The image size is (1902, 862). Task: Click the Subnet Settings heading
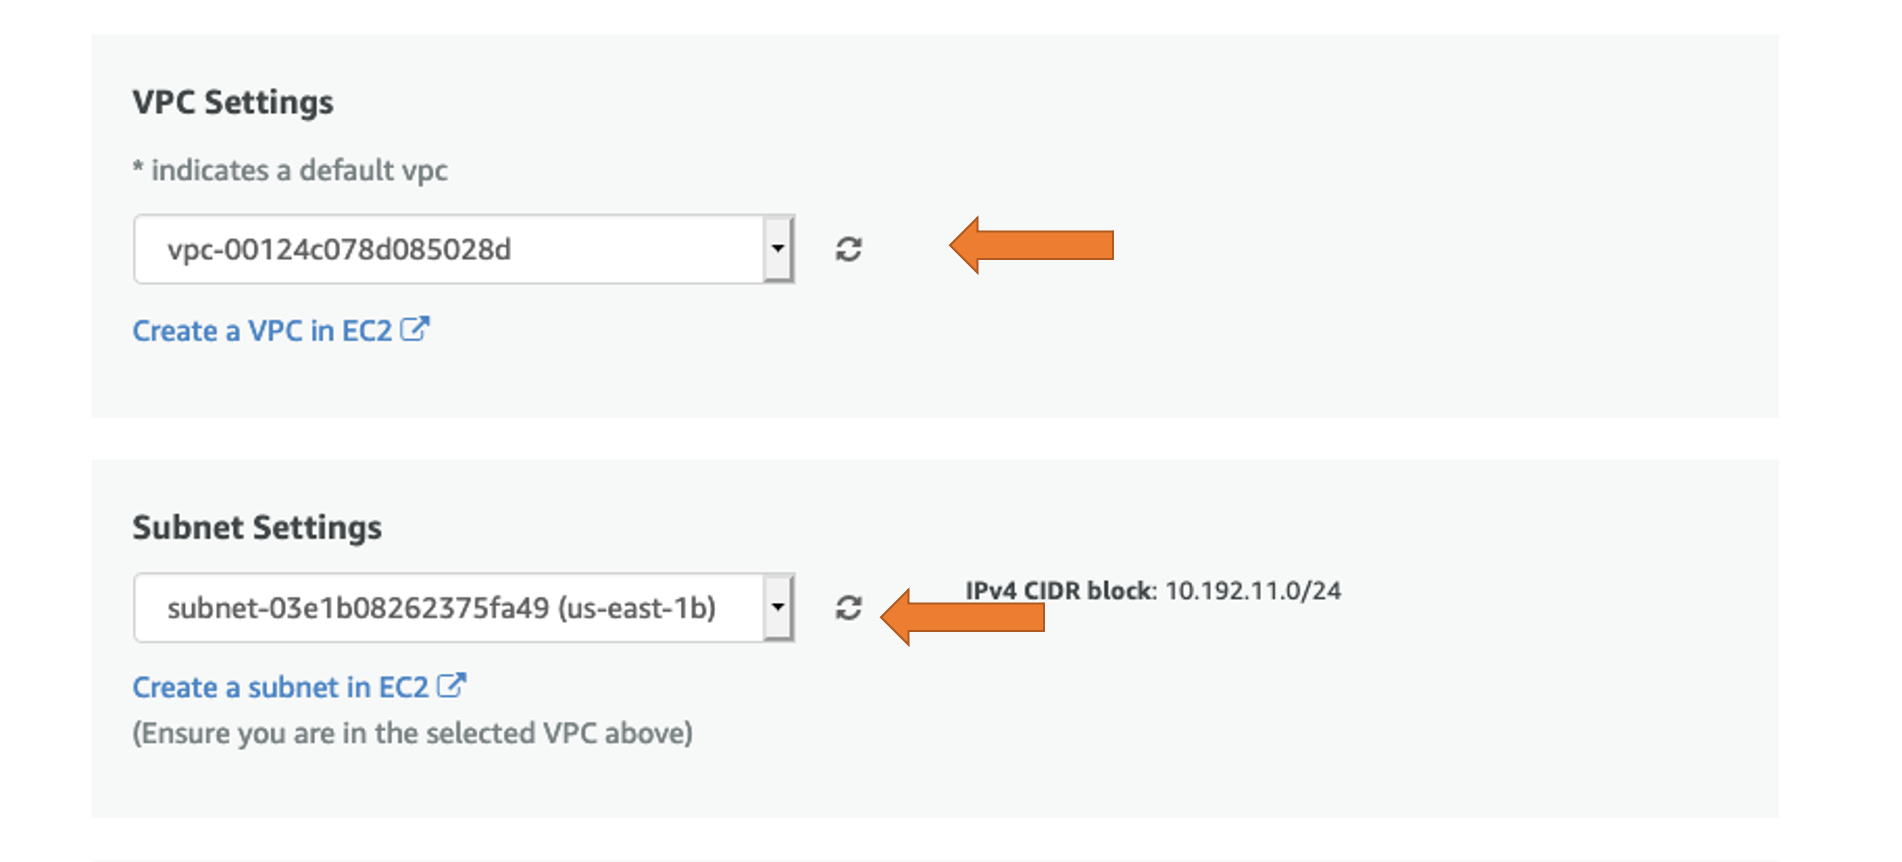257,527
